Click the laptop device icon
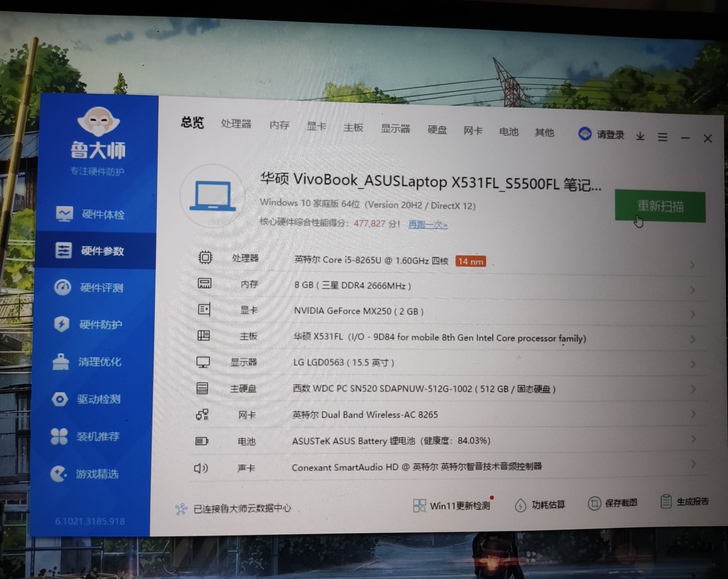728x579 pixels. tap(213, 195)
